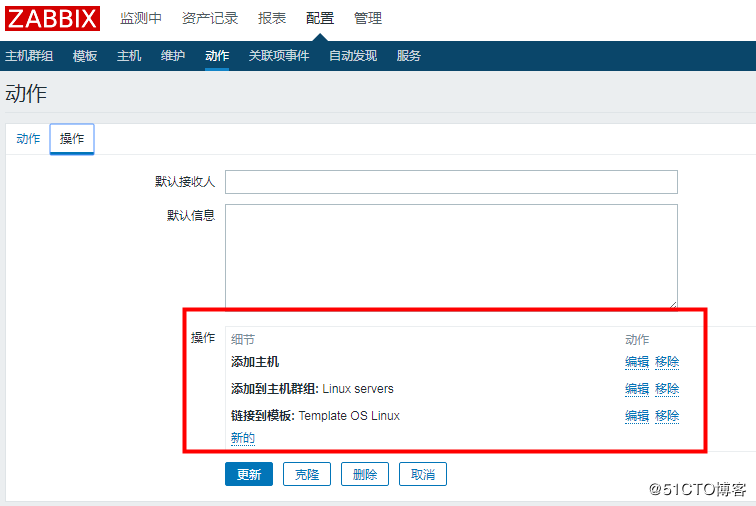Screen dimensions: 756x506
Task: Click the 取消 button
Action: click(x=423, y=474)
